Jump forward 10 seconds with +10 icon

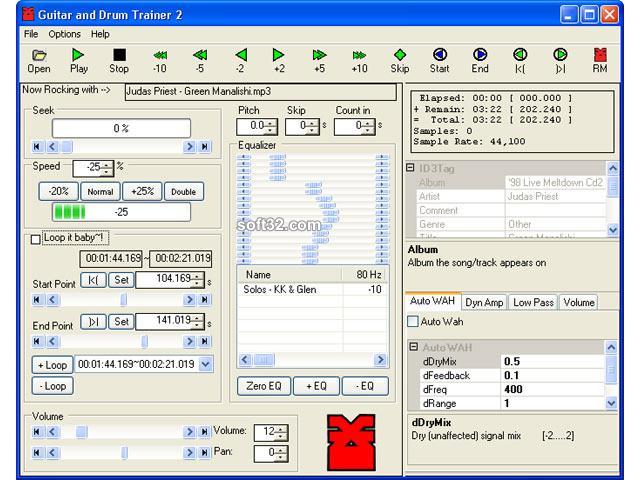coord(359,61)
